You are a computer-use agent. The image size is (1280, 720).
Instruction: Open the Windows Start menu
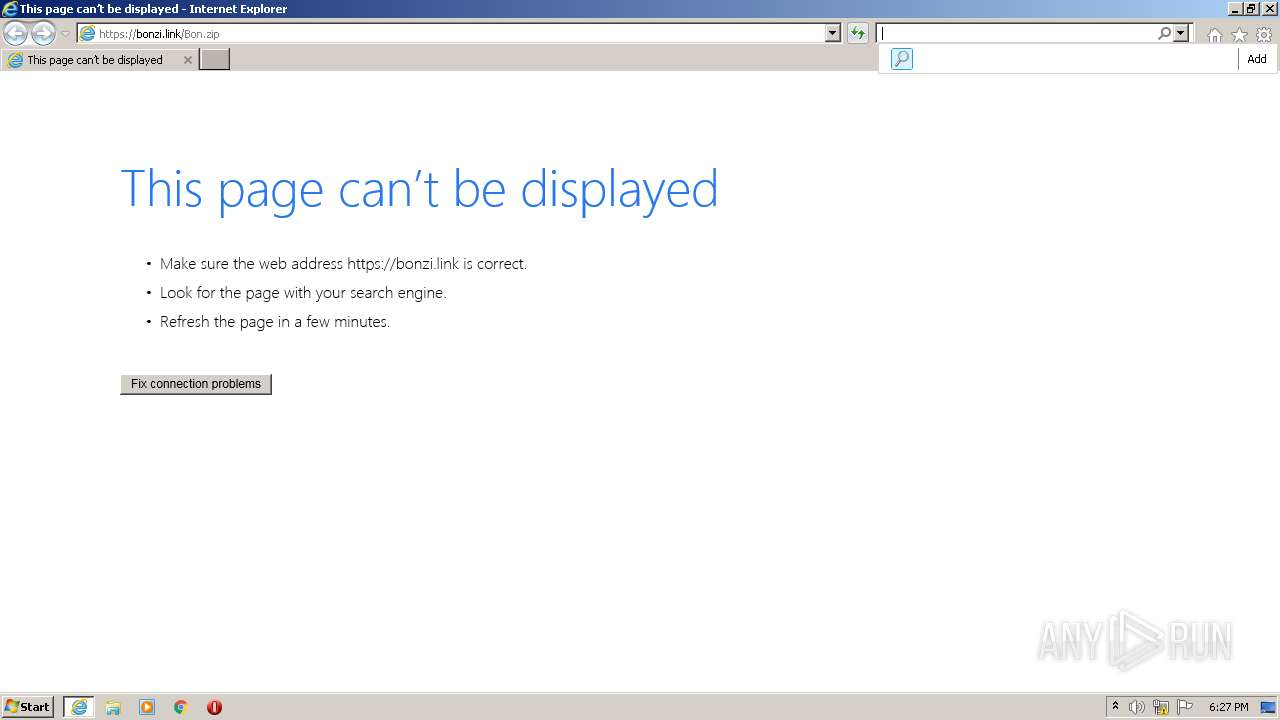tap(28, 707)
